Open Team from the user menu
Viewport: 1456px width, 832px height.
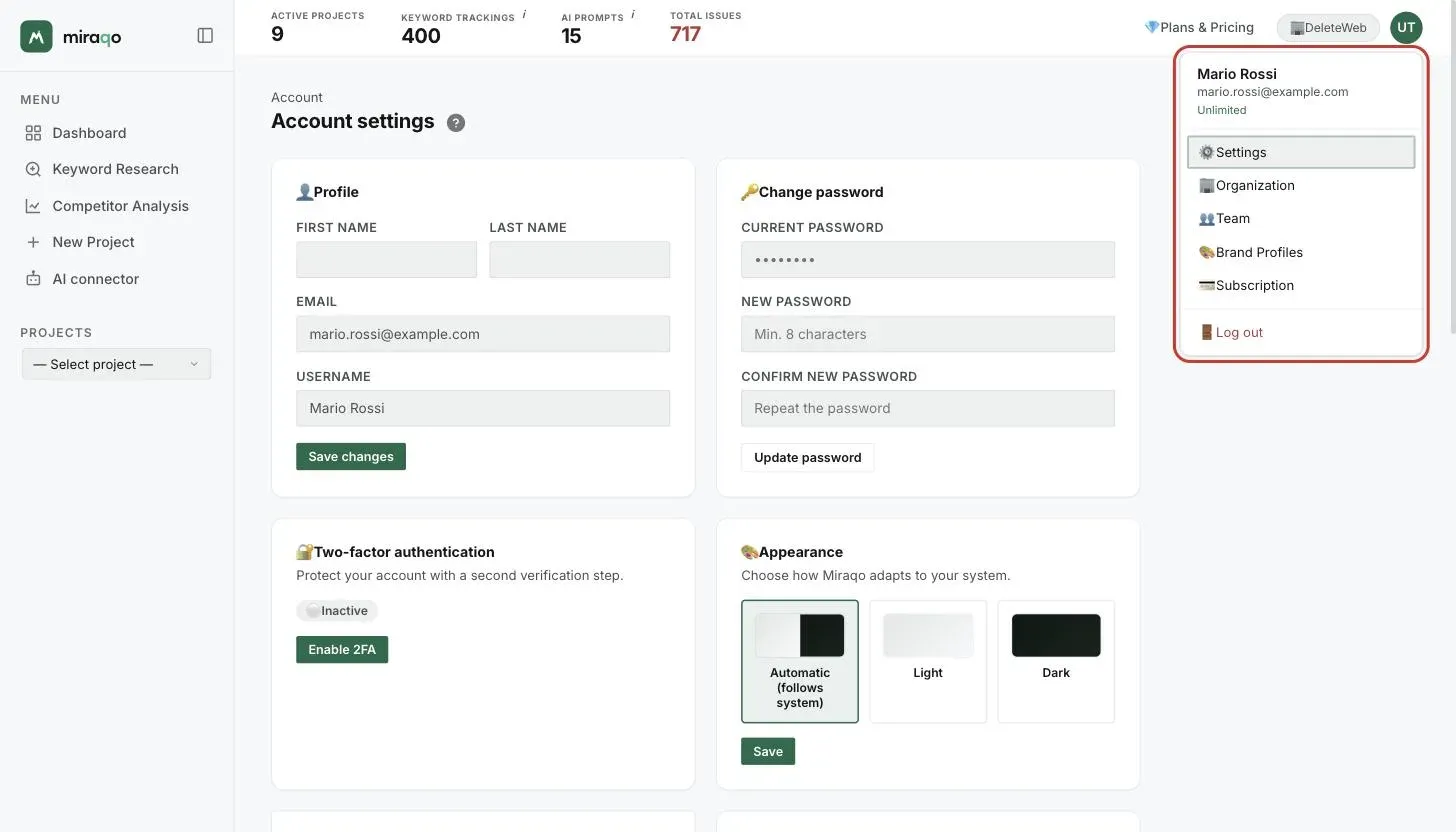point(1301,218)
